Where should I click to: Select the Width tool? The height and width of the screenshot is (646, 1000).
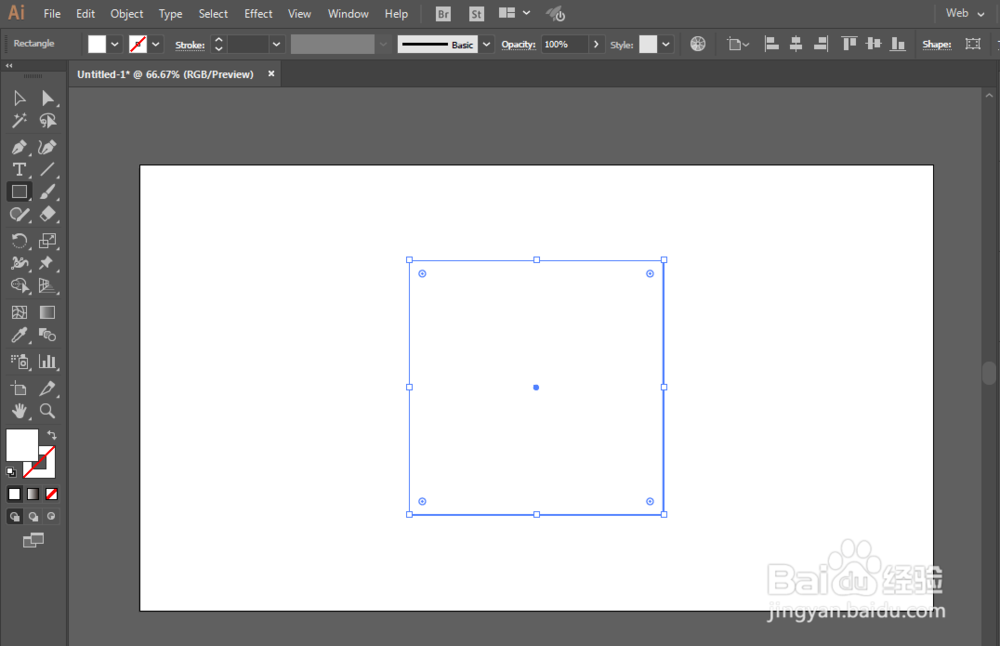(19, 263)
